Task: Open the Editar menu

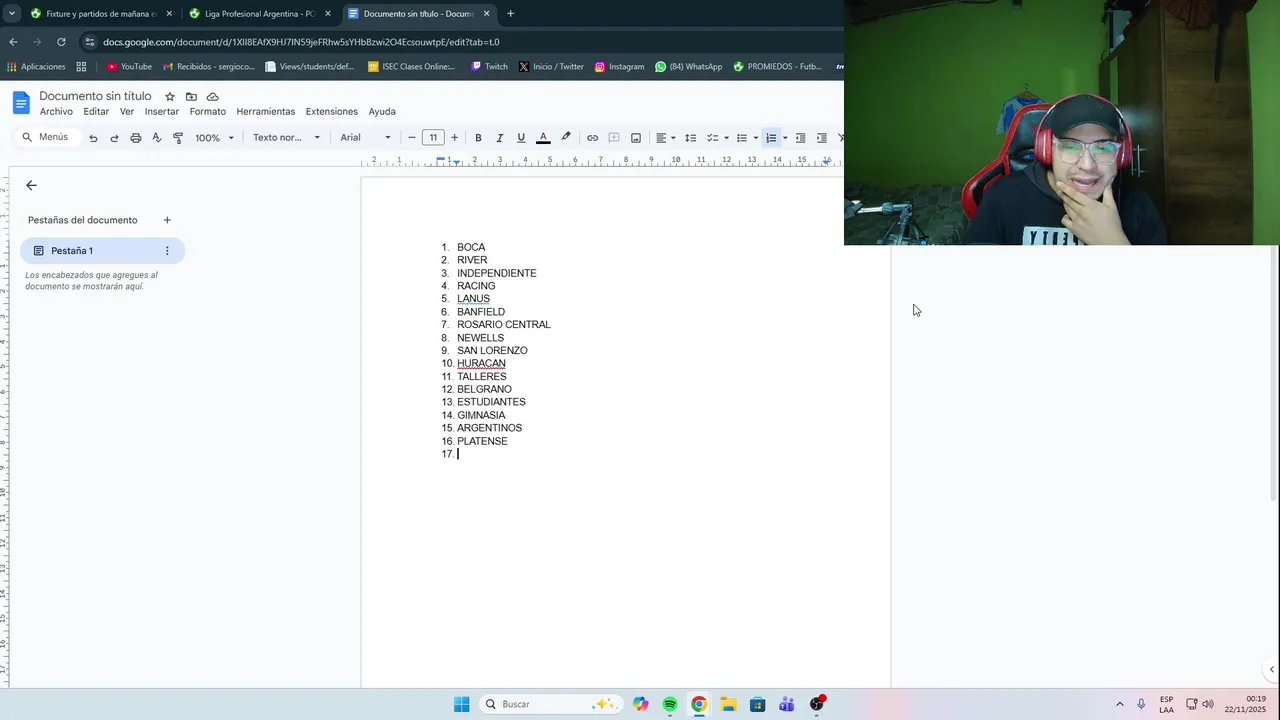Action: click(96, 112)
